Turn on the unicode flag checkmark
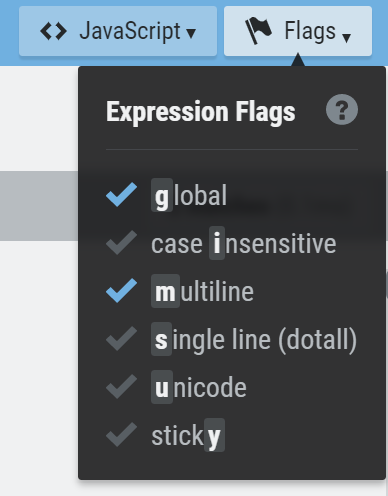This screenshot has width=388, height=496. (x=121, y=386)
